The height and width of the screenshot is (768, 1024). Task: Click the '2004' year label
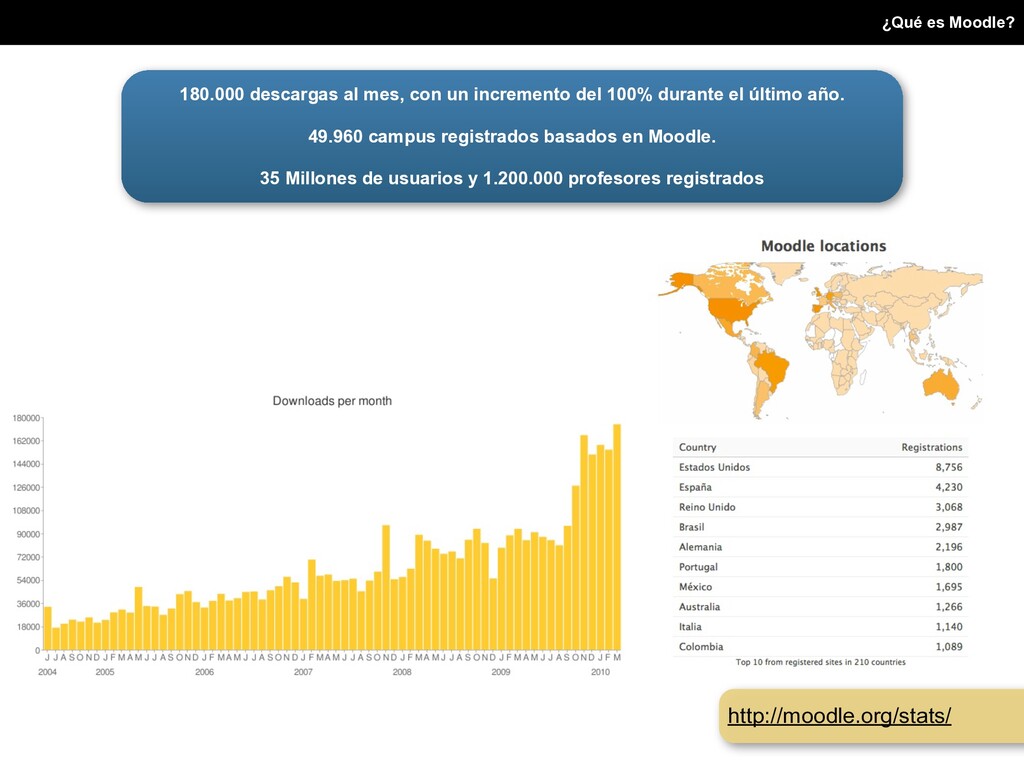point(48,672)
